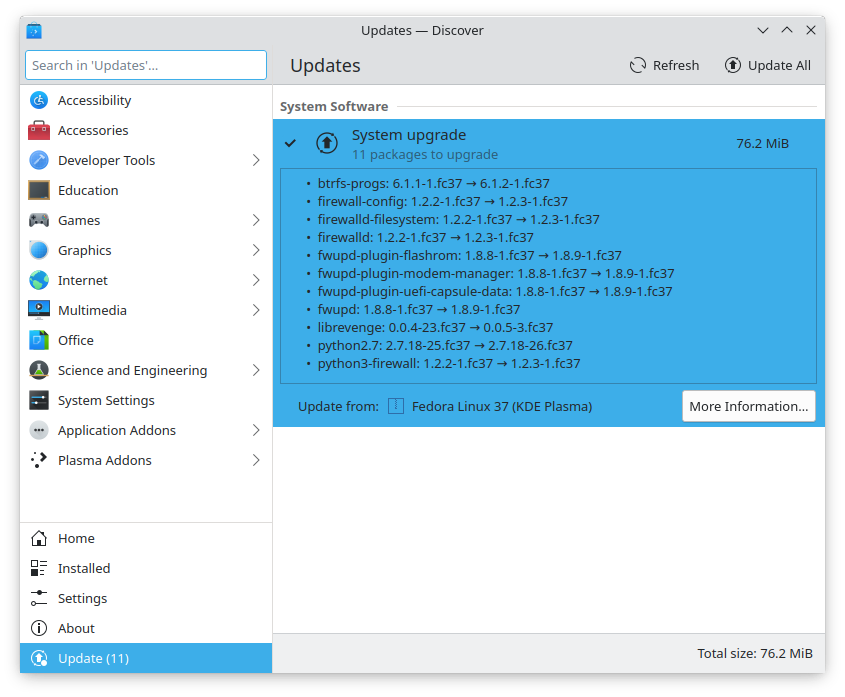Click inside the Search in Updates field
Image resolution: width=845 pixels, height=697 pixels.
(x=145, y=64)
